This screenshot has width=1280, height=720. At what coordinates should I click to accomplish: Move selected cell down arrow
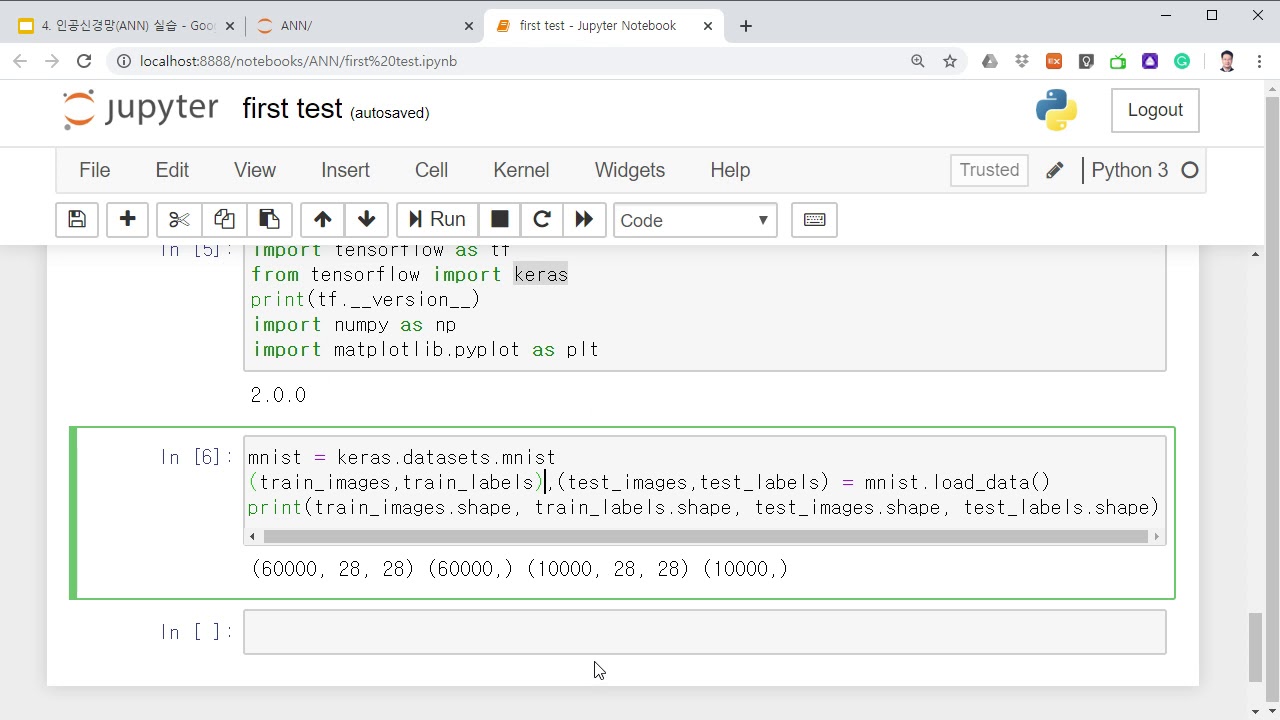point(366,220)
